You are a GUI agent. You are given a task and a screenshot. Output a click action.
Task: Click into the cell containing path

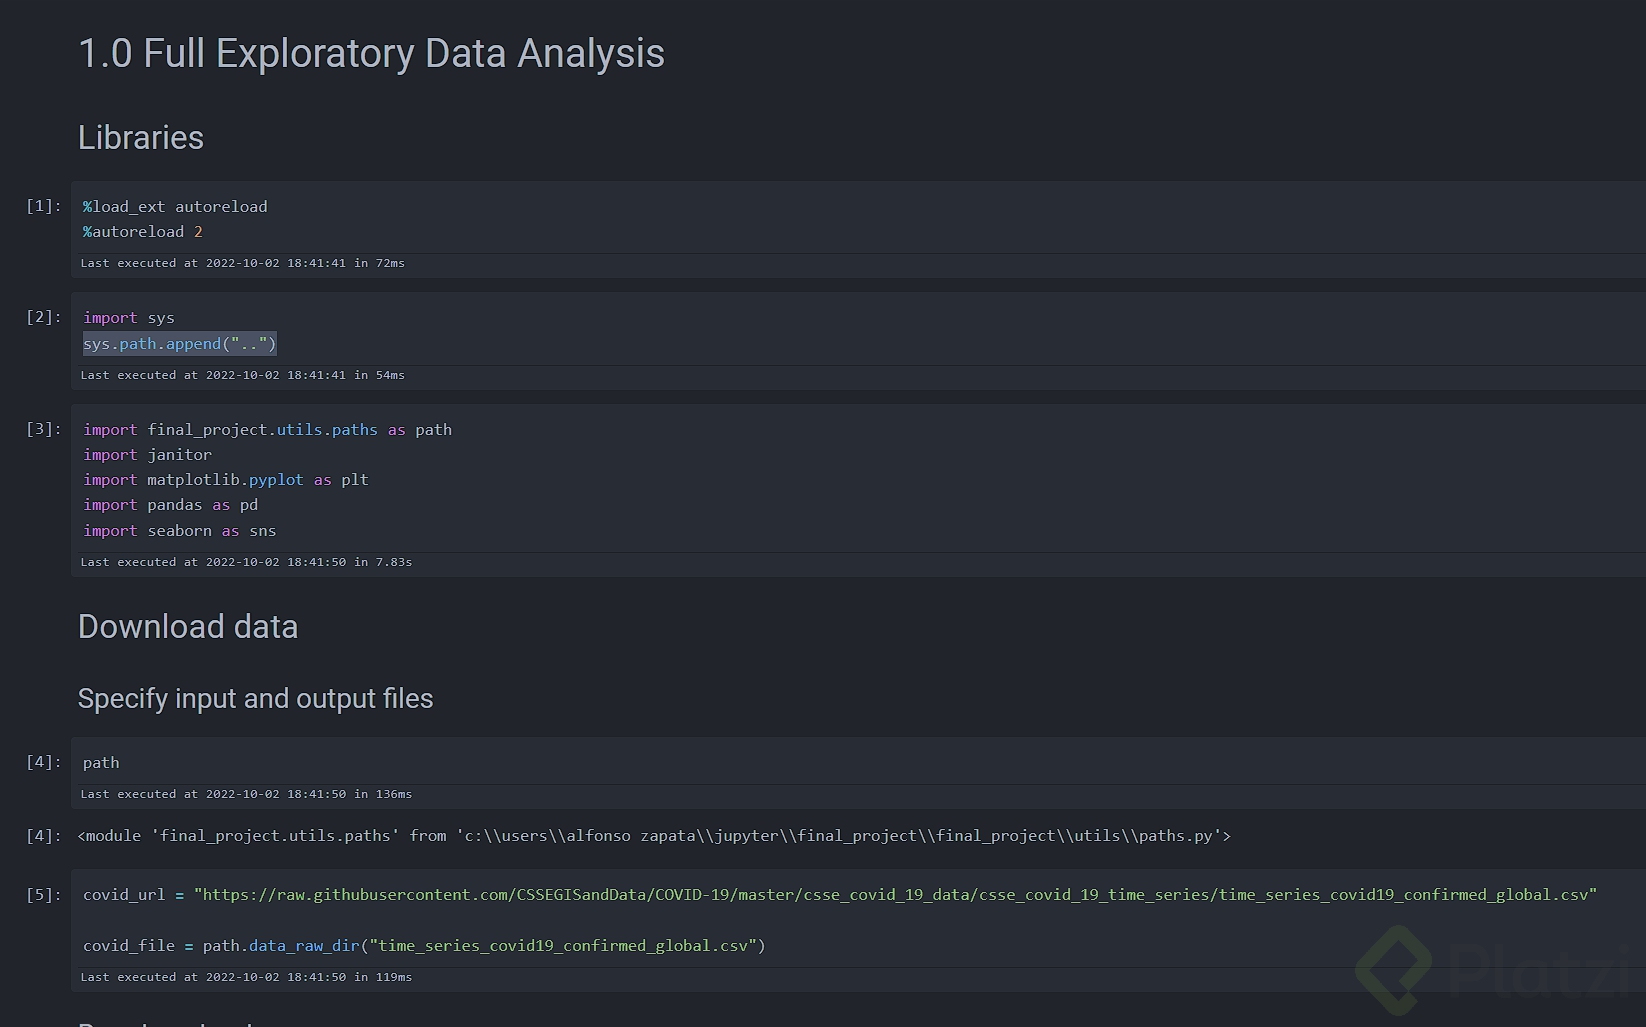pyautogui.click(x=101, y=763)
